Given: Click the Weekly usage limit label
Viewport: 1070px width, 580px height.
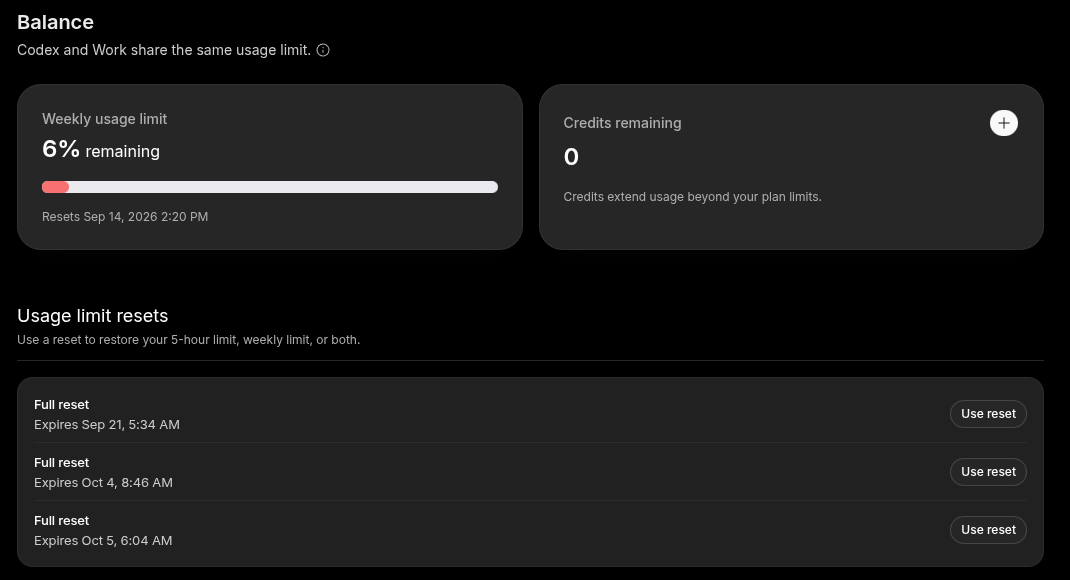Looking at the screenshot, I should 104,119.
